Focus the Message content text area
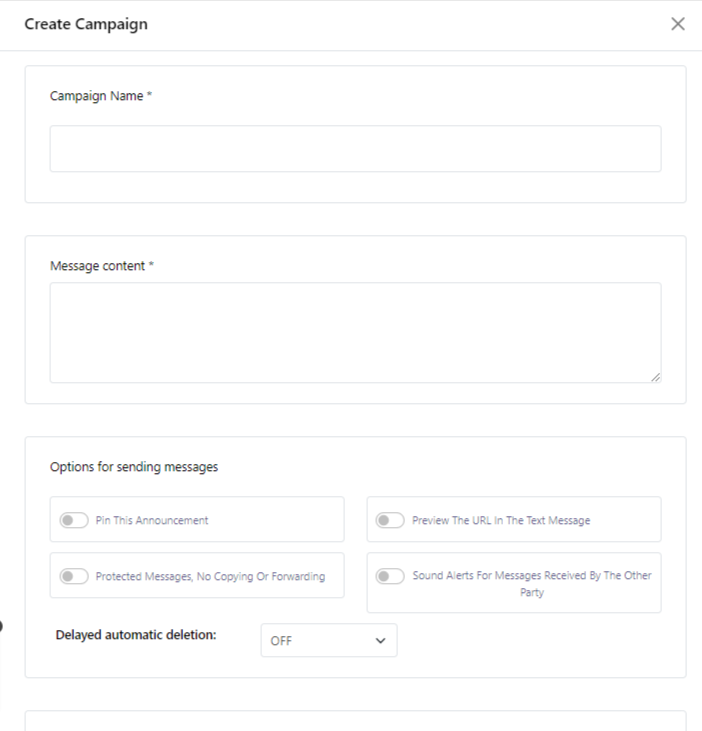 (355, 332)
